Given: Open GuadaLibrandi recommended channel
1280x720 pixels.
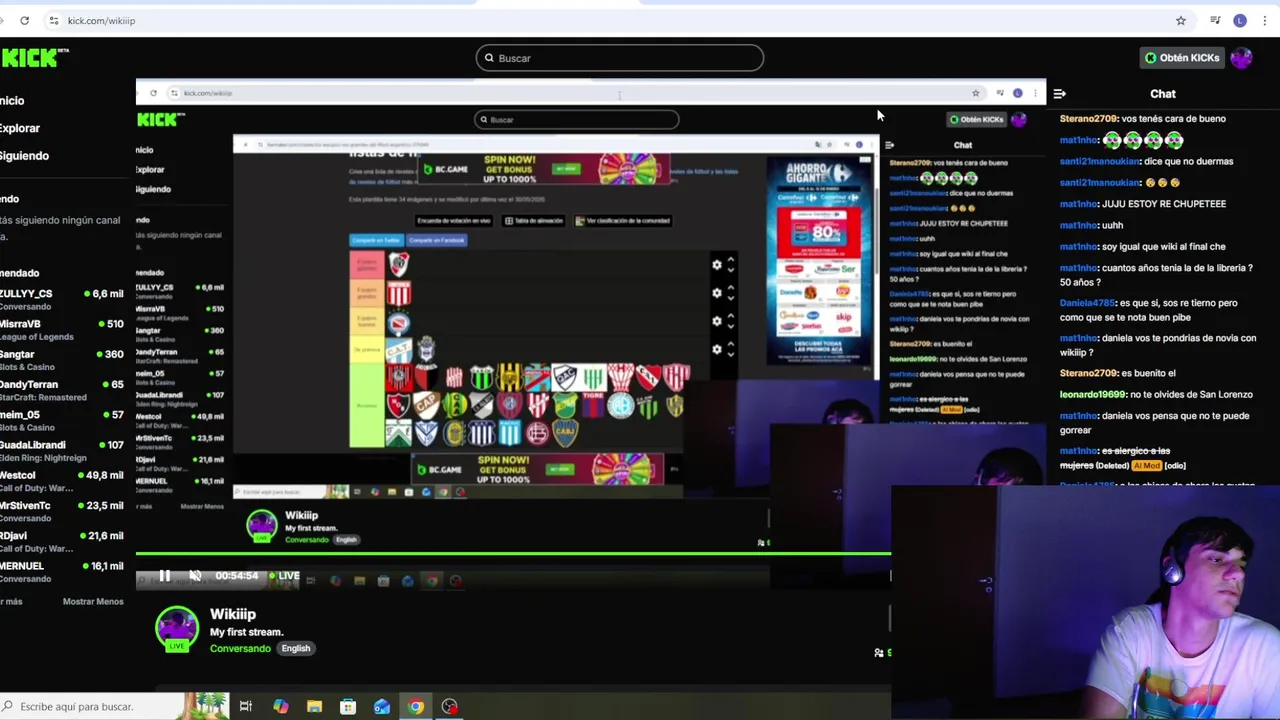Looking at the screenshot, I should coord(62,451).
